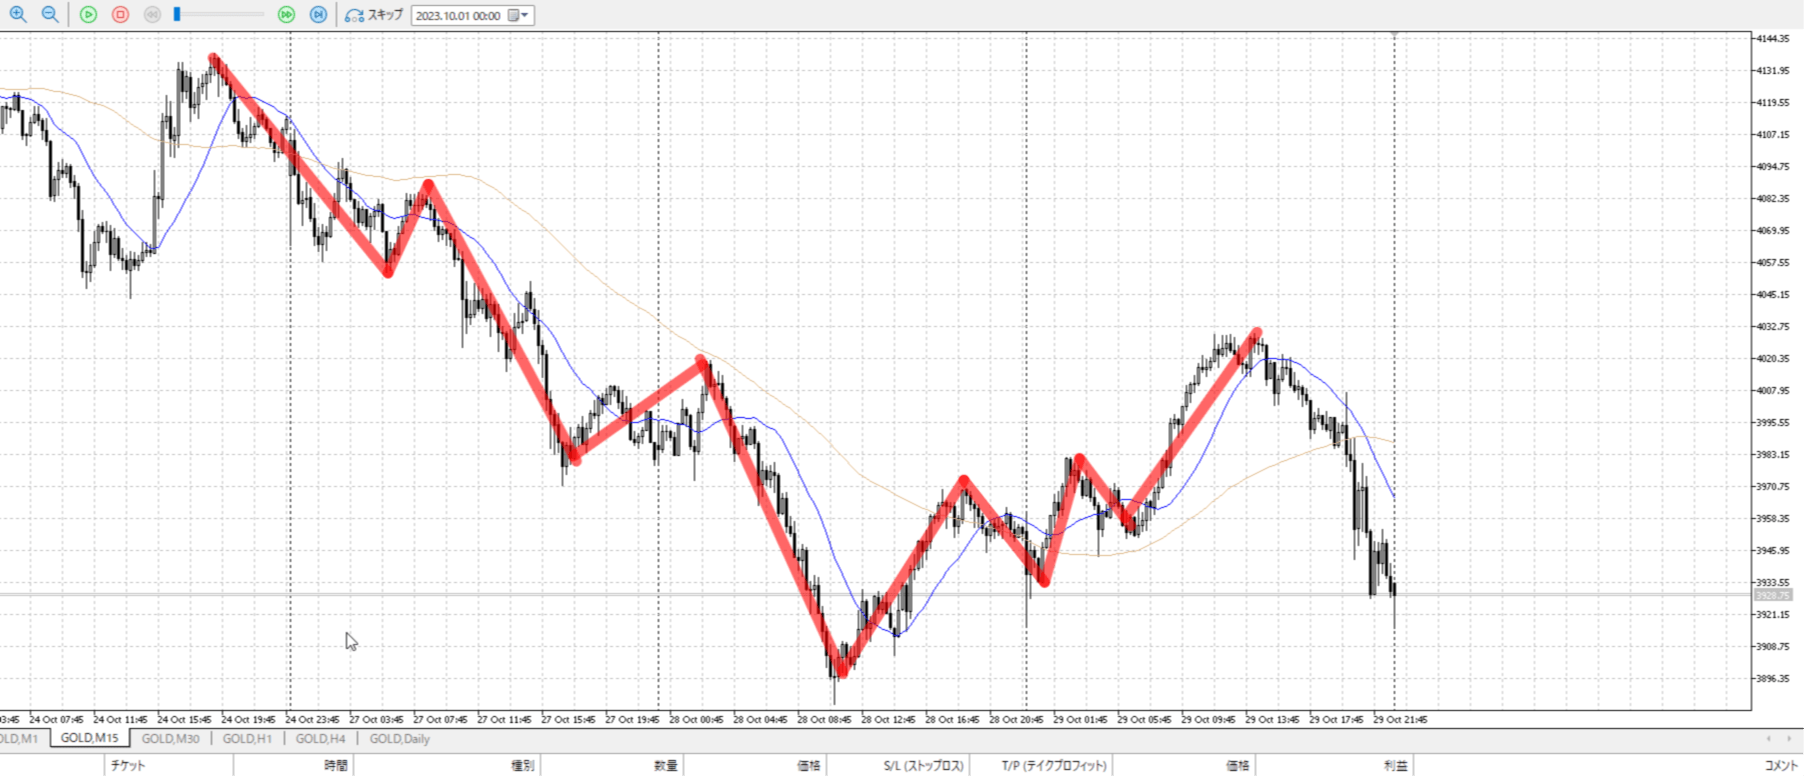
Task: Open the GOLD,H4 chart tab
Action: click(x=320, y=739)
